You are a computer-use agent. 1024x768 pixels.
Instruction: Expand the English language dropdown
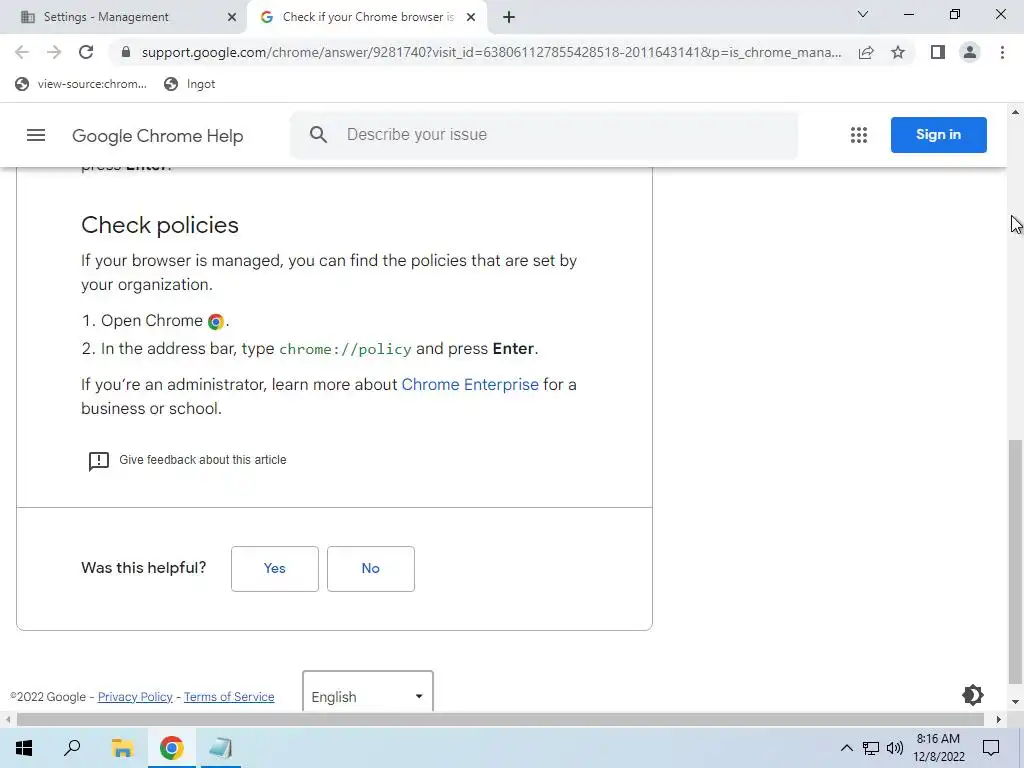point(368,692)
